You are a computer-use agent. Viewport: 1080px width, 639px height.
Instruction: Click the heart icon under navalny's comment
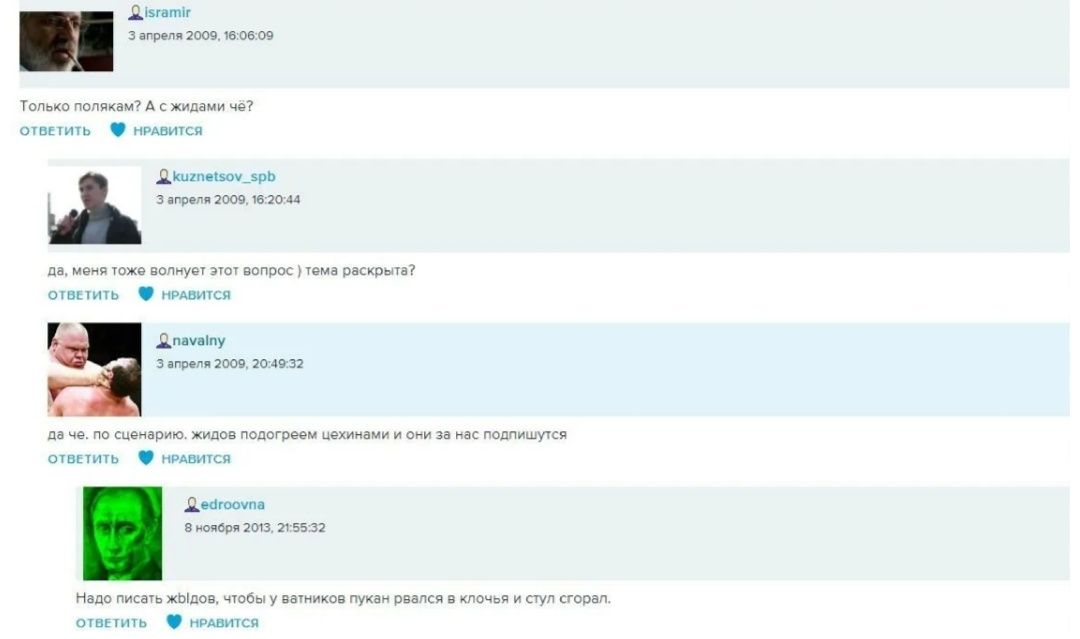pyautogui.click(x=146, y=457)
